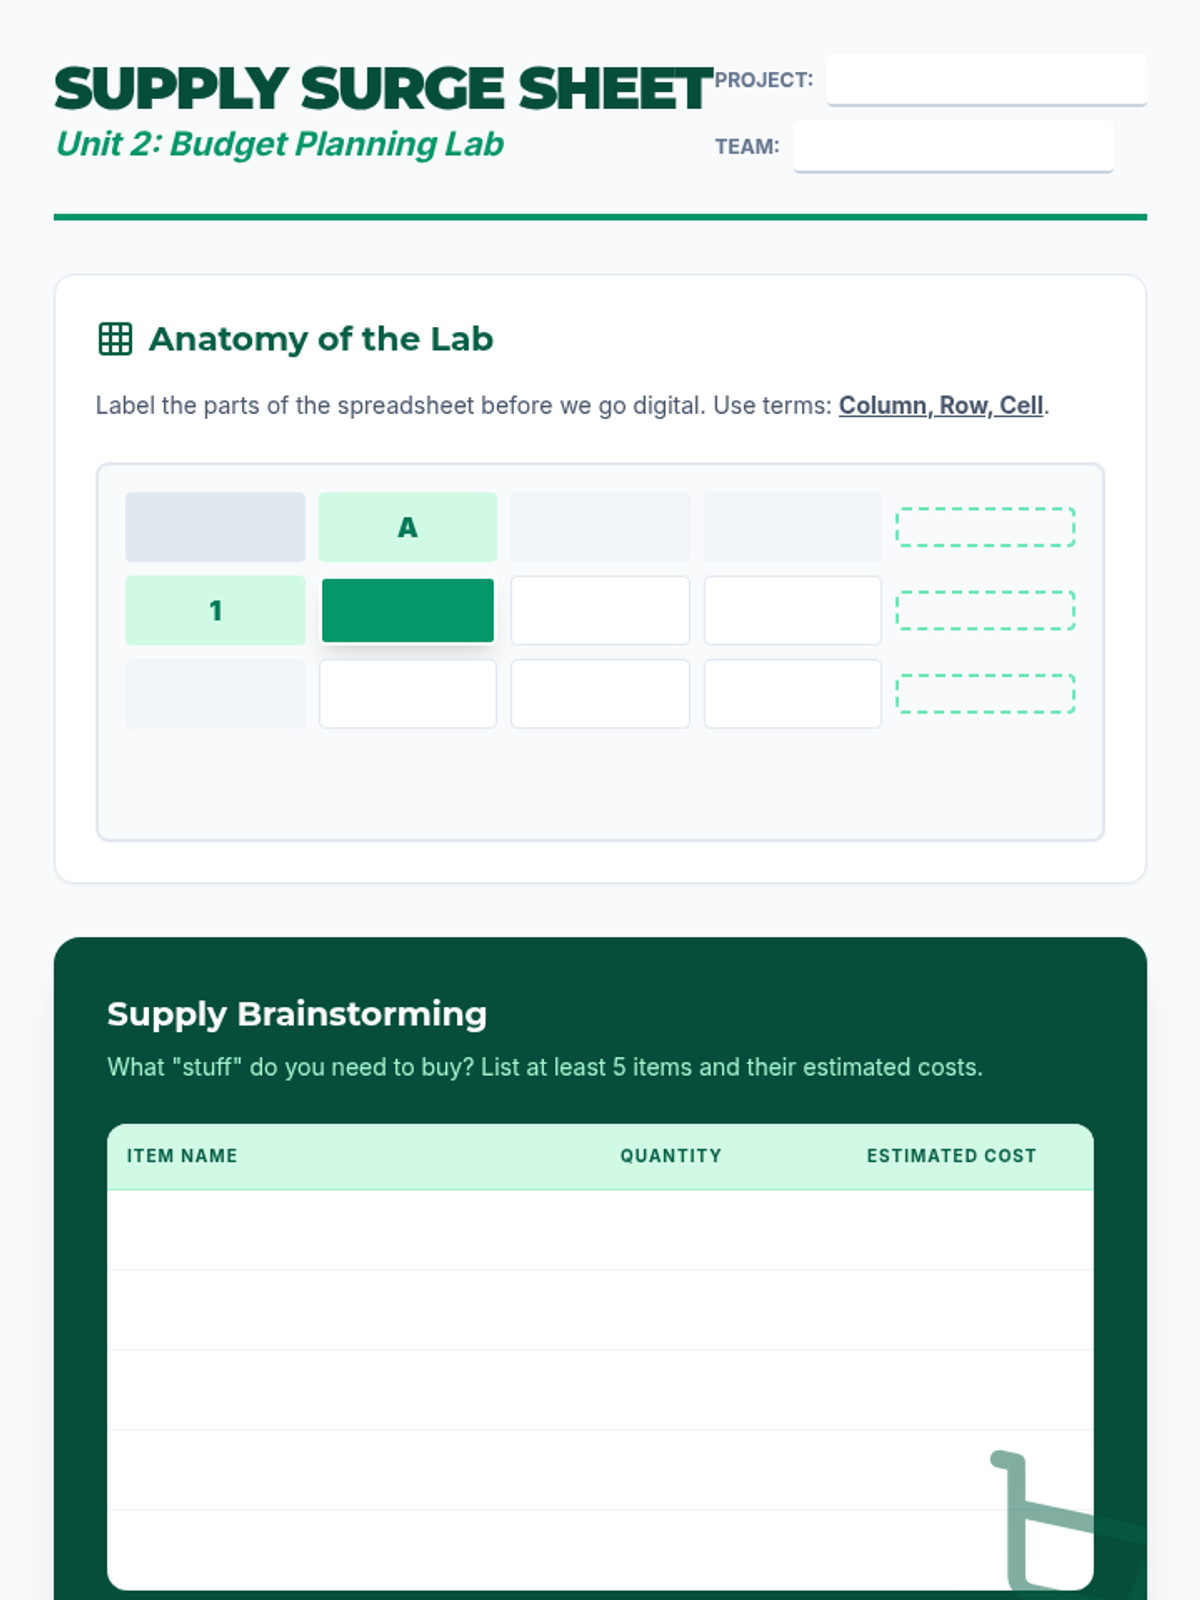
Task: Click the highlighted dark green cell A1
Action: pyautogui.click(x=407, y=610)
